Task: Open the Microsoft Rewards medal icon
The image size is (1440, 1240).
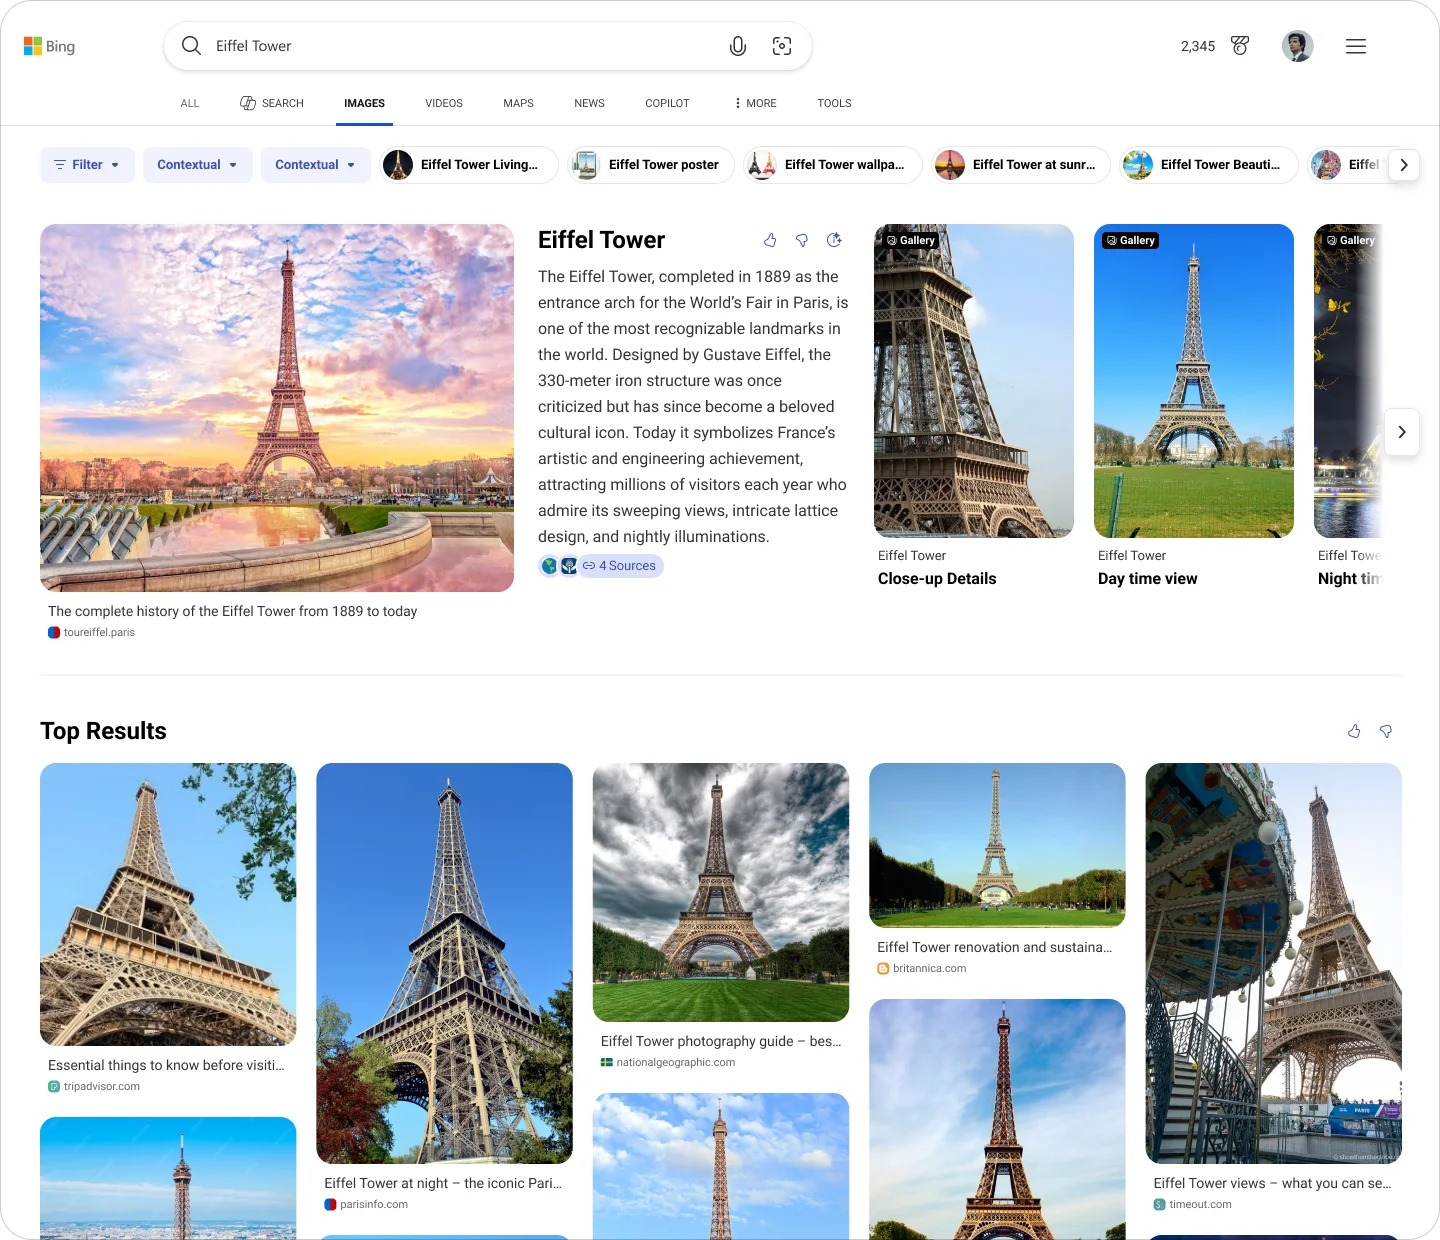Action: (x=1240, y=46)
